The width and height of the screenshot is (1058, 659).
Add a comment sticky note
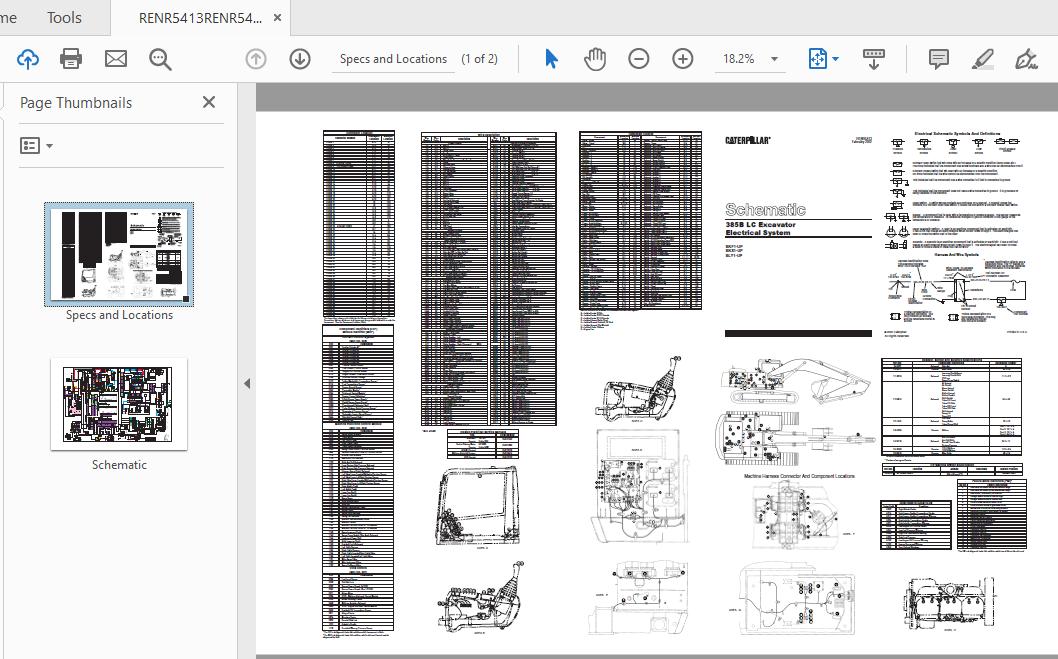(939, 59)
